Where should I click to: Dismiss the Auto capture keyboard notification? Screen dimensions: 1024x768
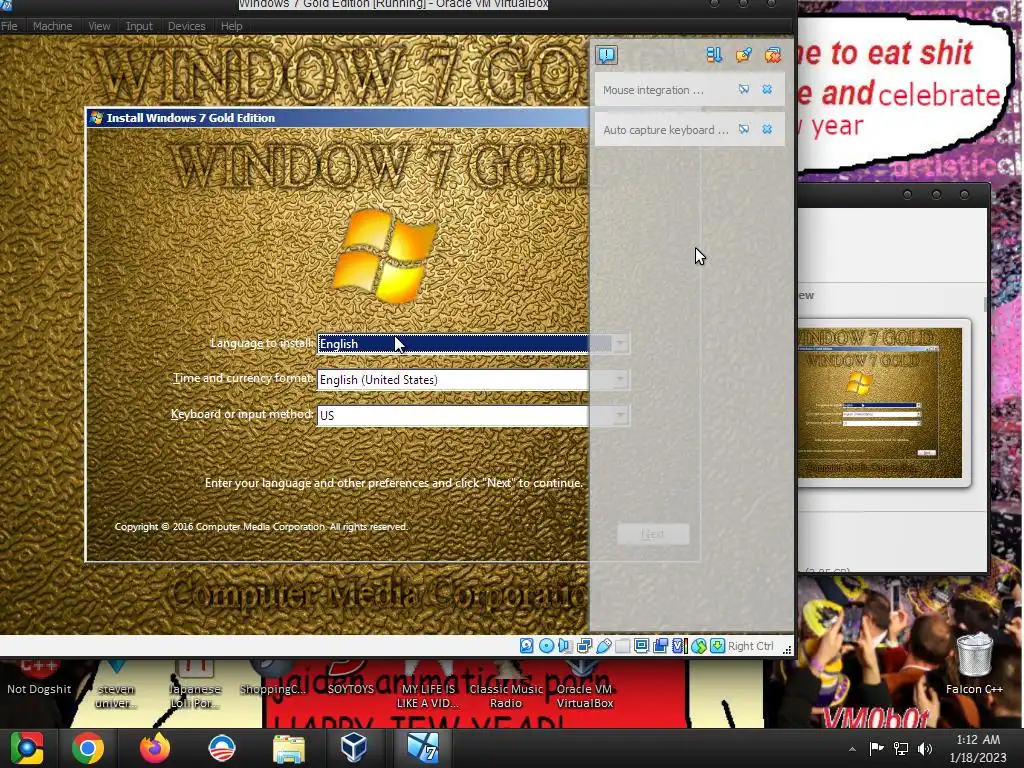point(767,129)
